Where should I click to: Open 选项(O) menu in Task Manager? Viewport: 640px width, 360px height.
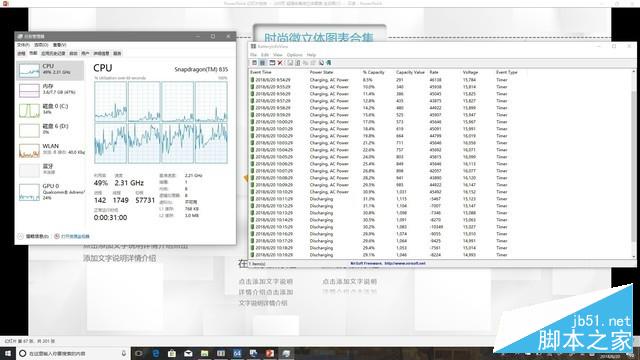pyautogui.click(x=41, y=45)
